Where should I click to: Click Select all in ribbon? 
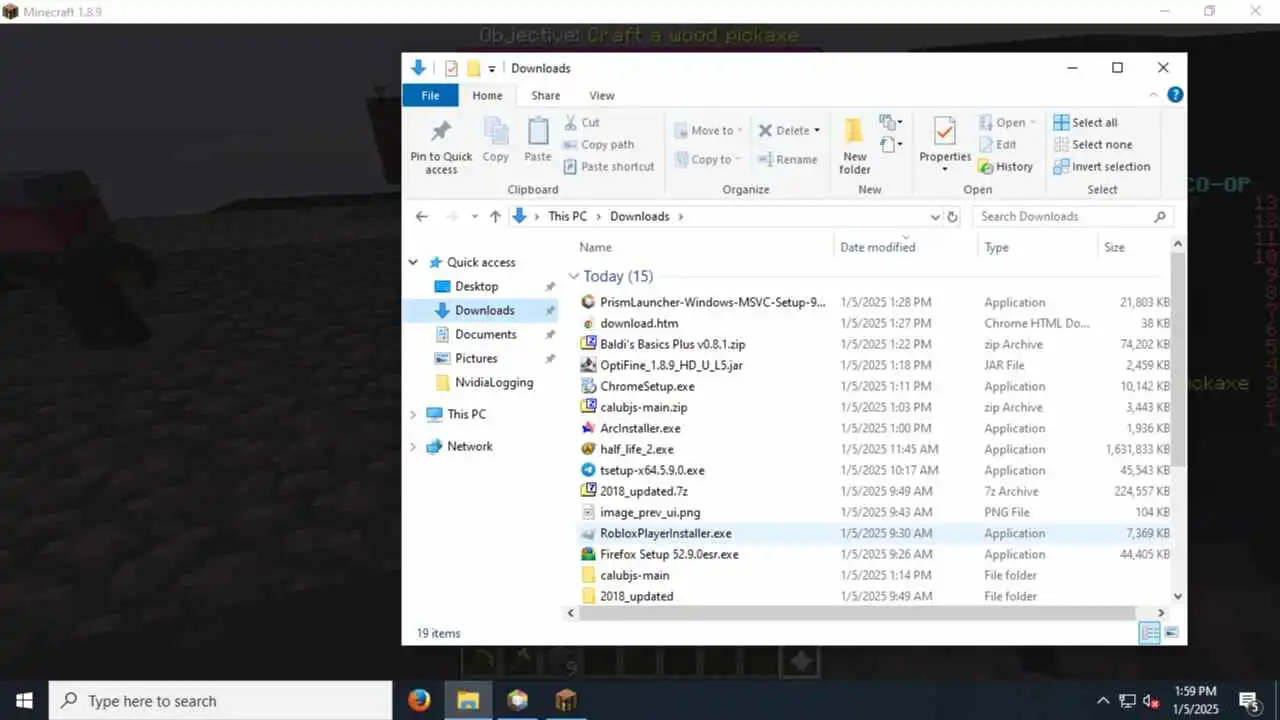pos(1085,122)
